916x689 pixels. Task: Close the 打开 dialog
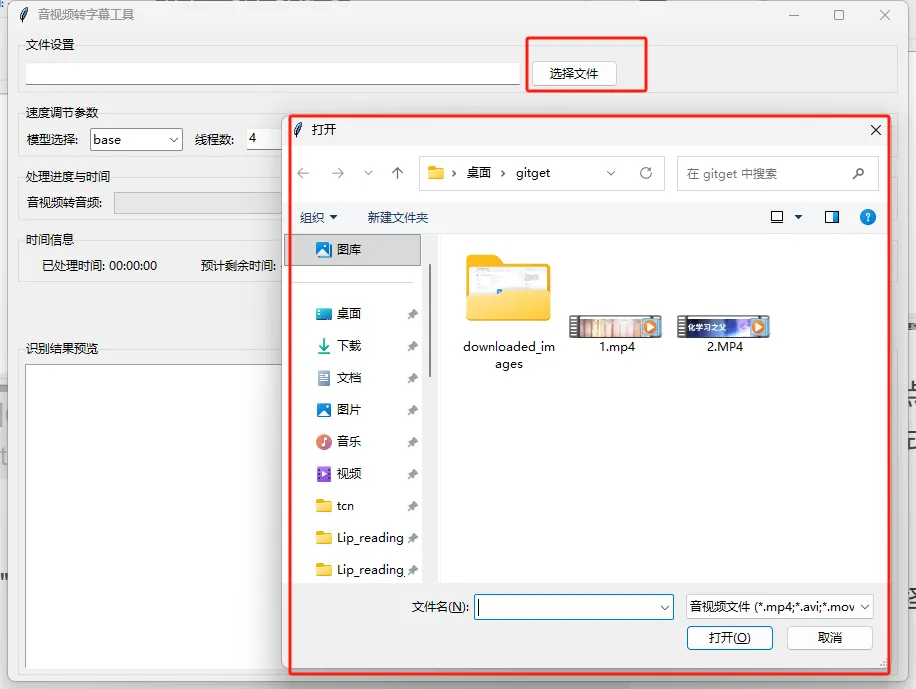876,130
